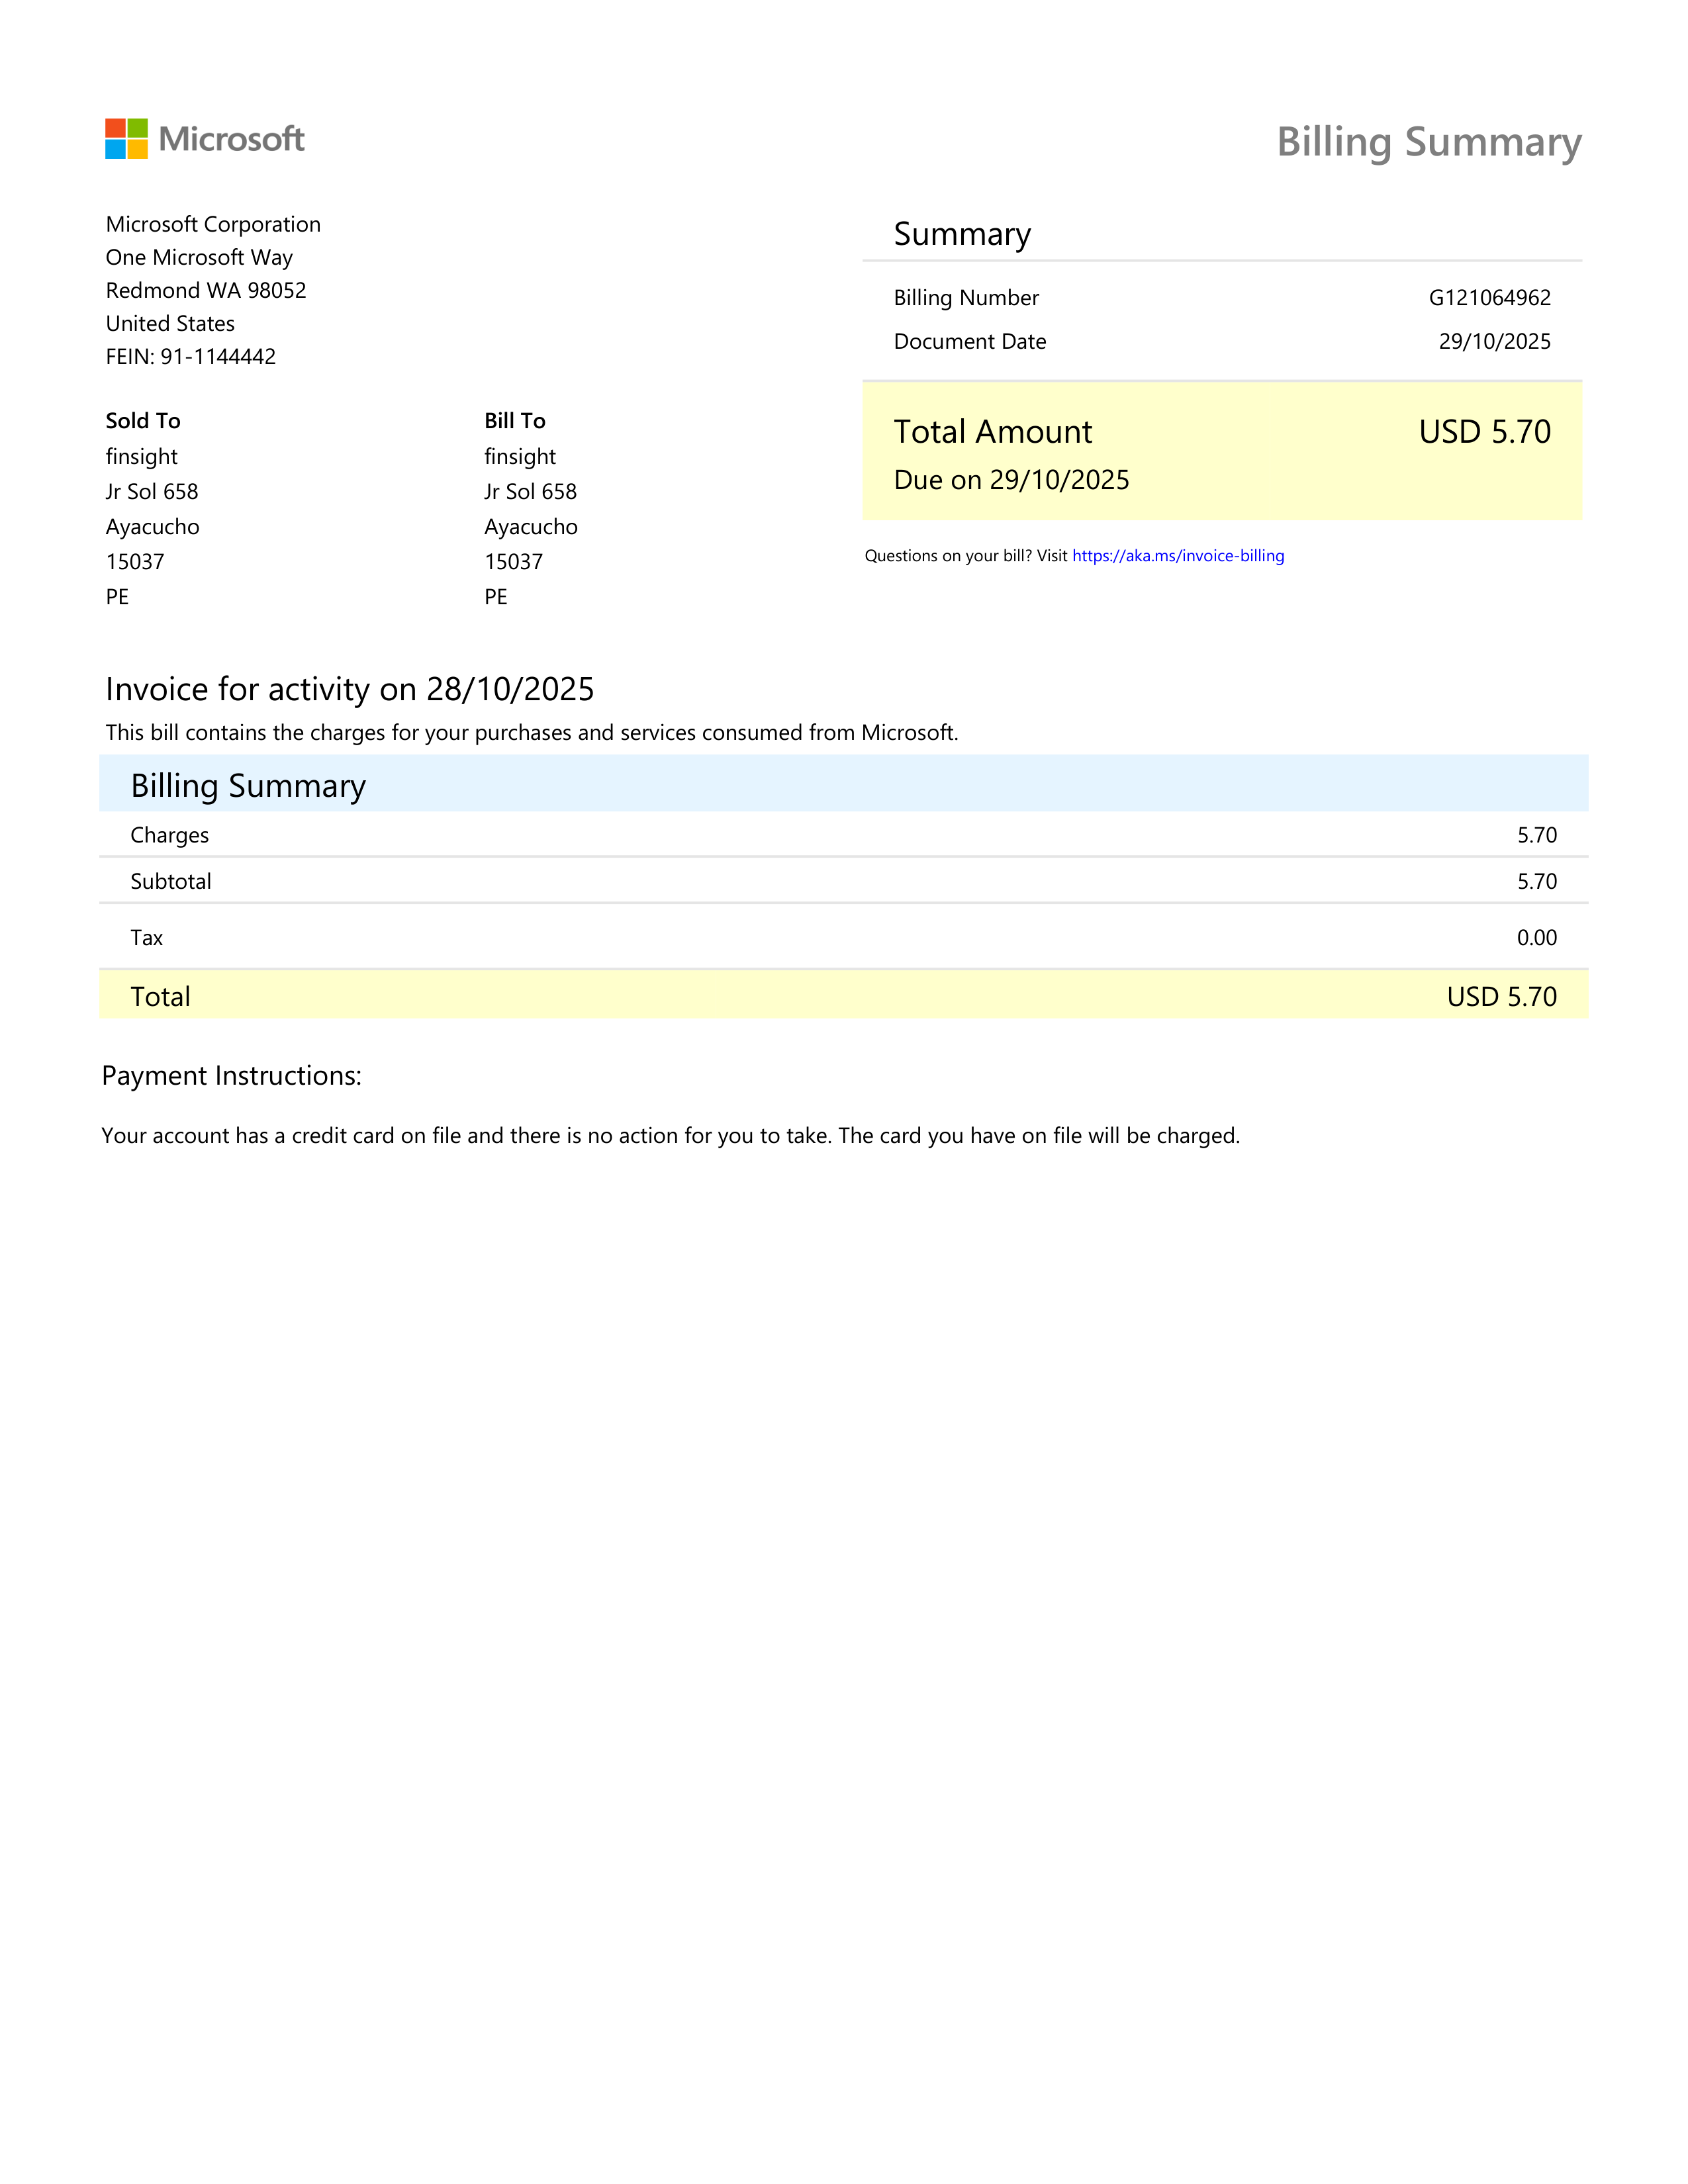Click the 'Summary' section heading

point(962,235)
